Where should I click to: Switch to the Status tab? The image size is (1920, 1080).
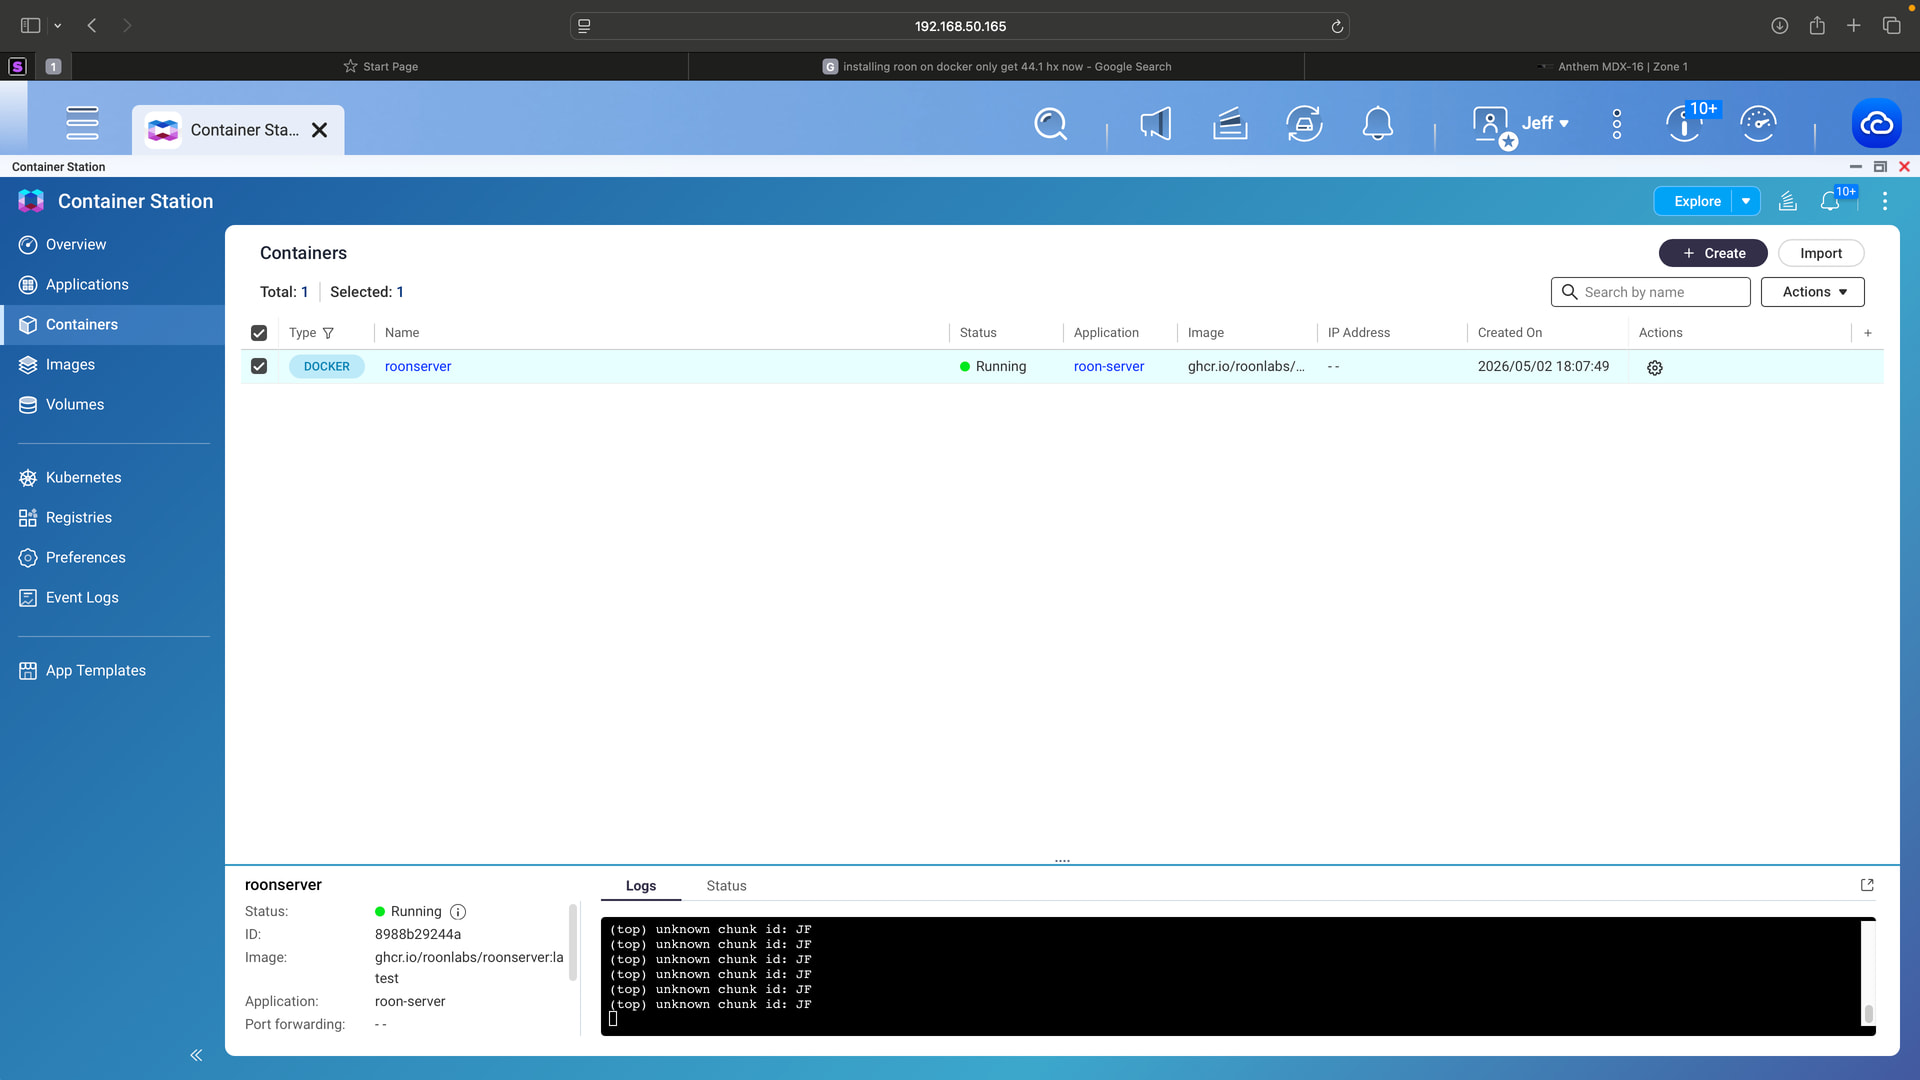pos(726,886)
